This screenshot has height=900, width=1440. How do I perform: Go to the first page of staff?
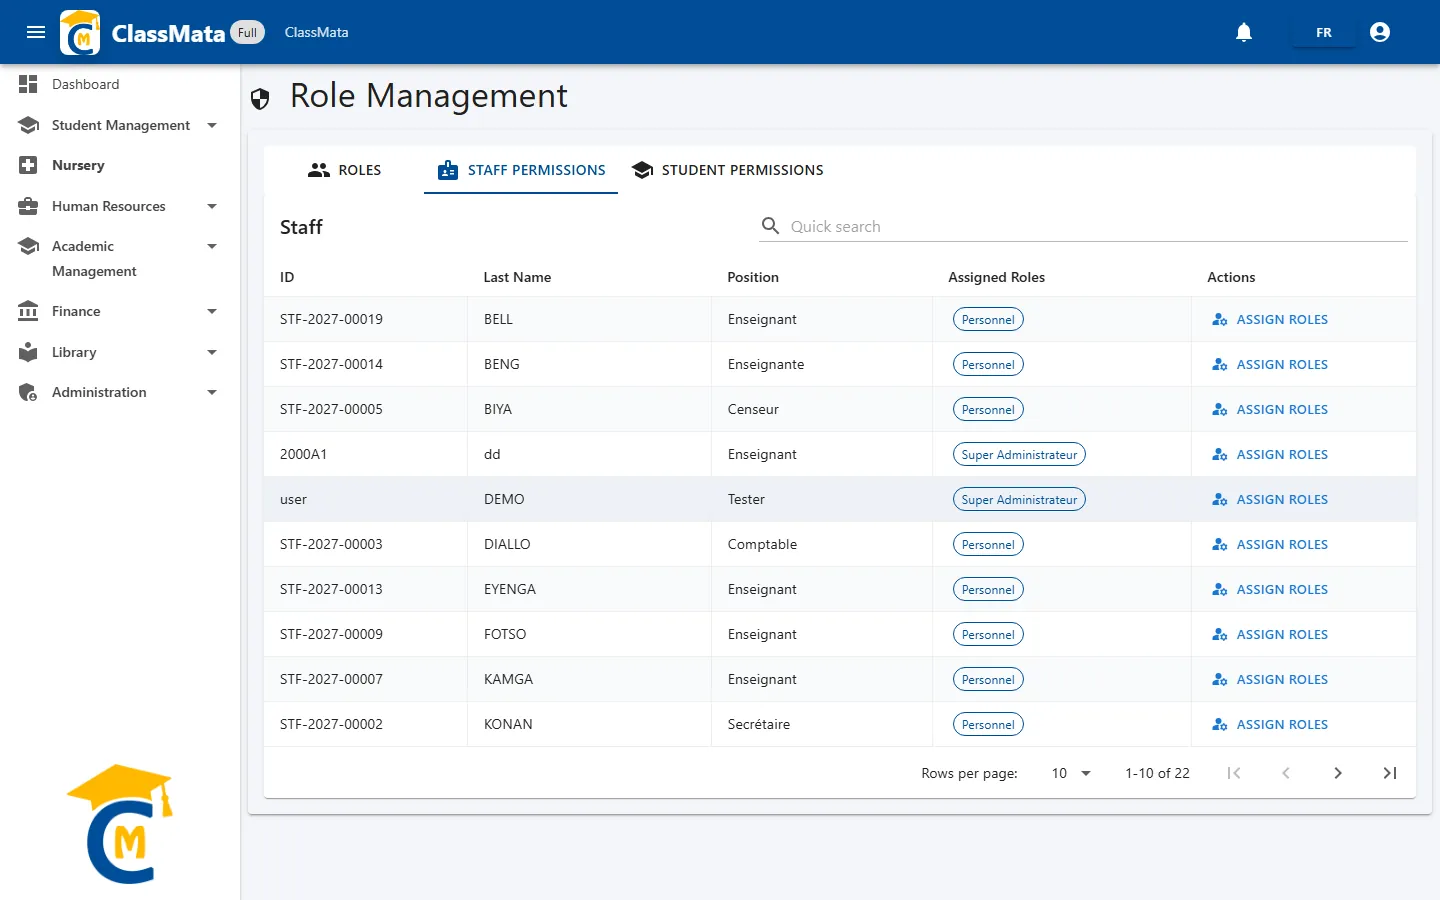click(1234, 773)
